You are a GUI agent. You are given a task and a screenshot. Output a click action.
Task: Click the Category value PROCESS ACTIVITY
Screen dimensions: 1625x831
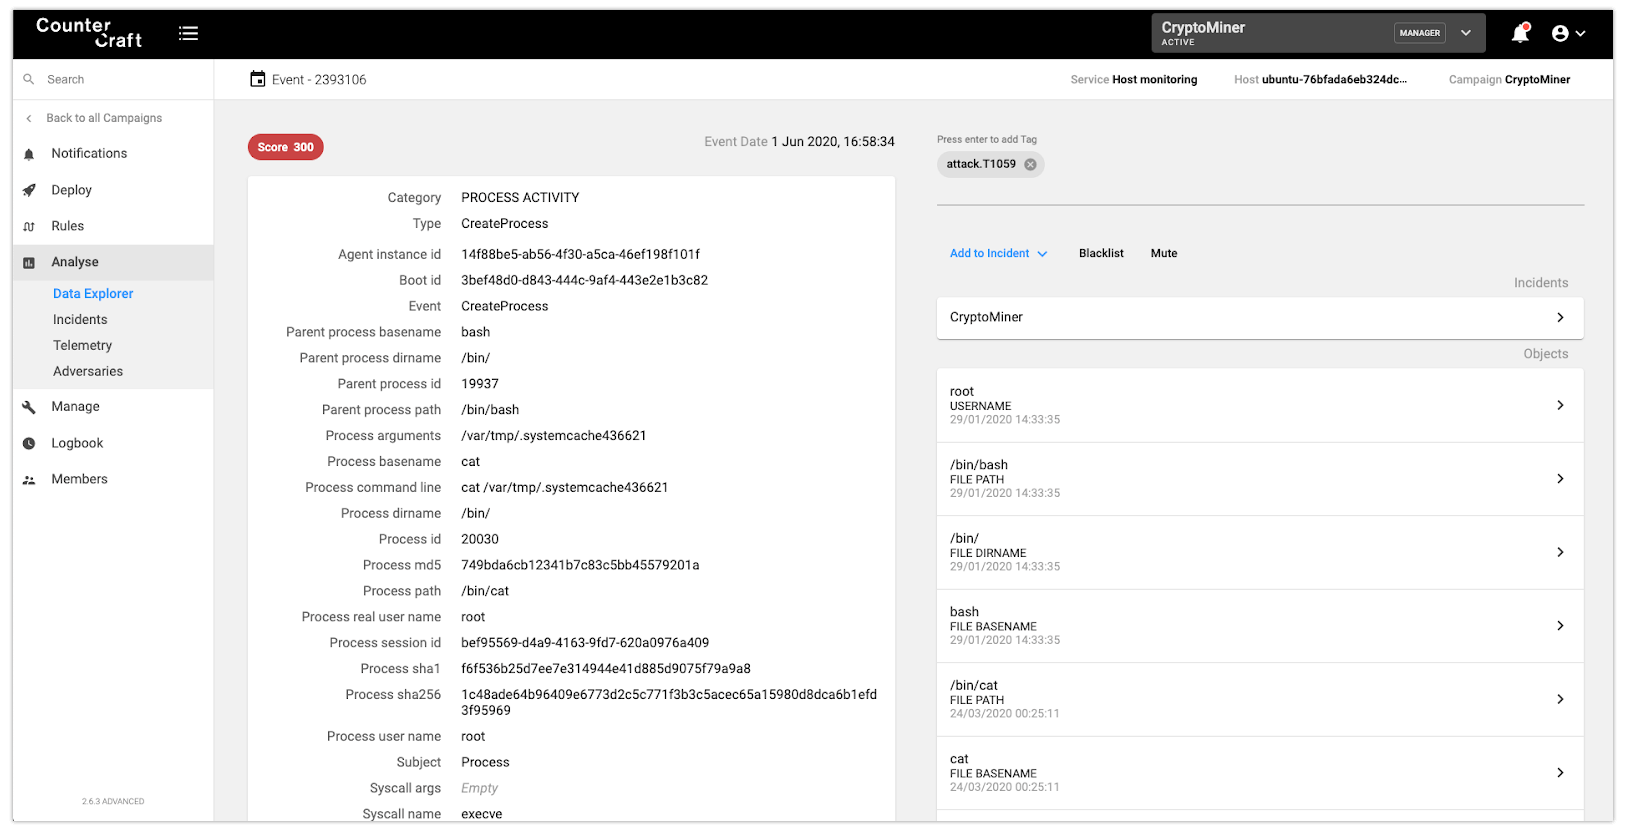coord(520,198)
